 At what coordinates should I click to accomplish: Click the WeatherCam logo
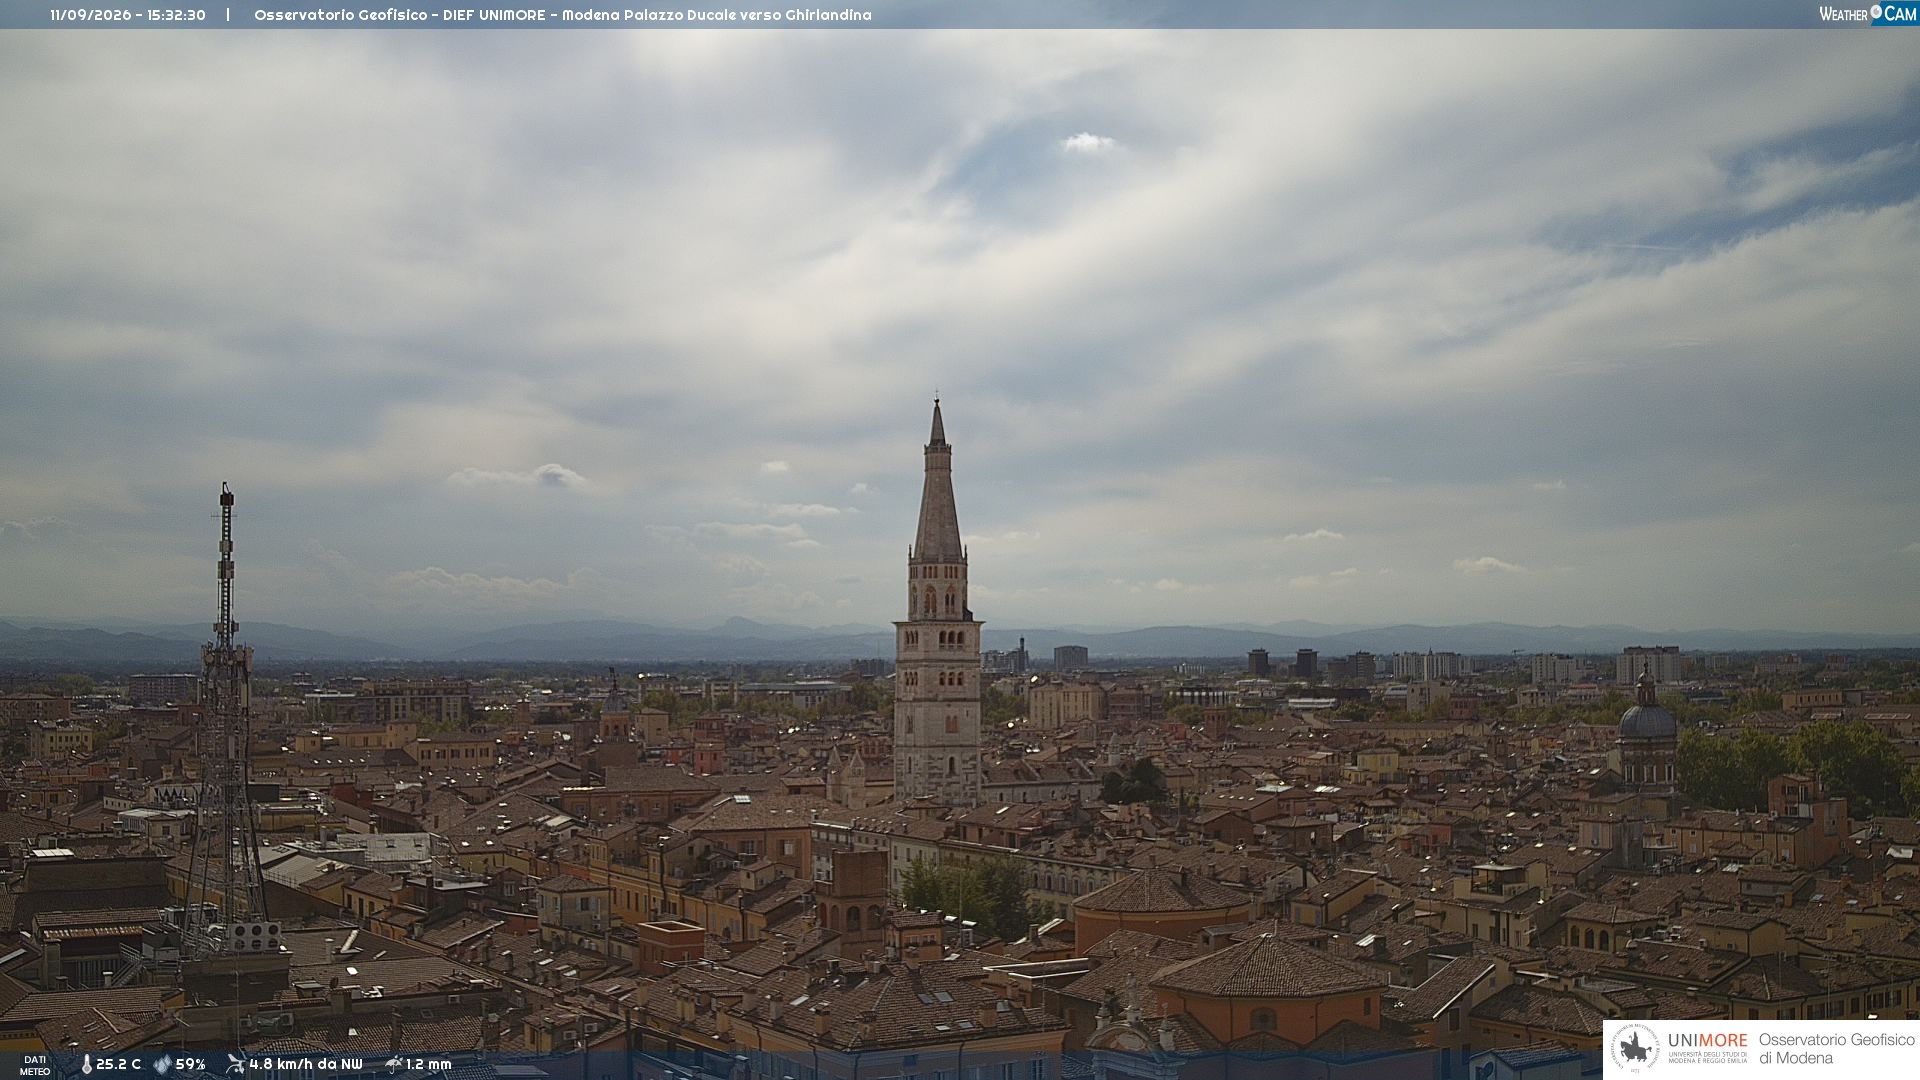[x=1868, y=14]
